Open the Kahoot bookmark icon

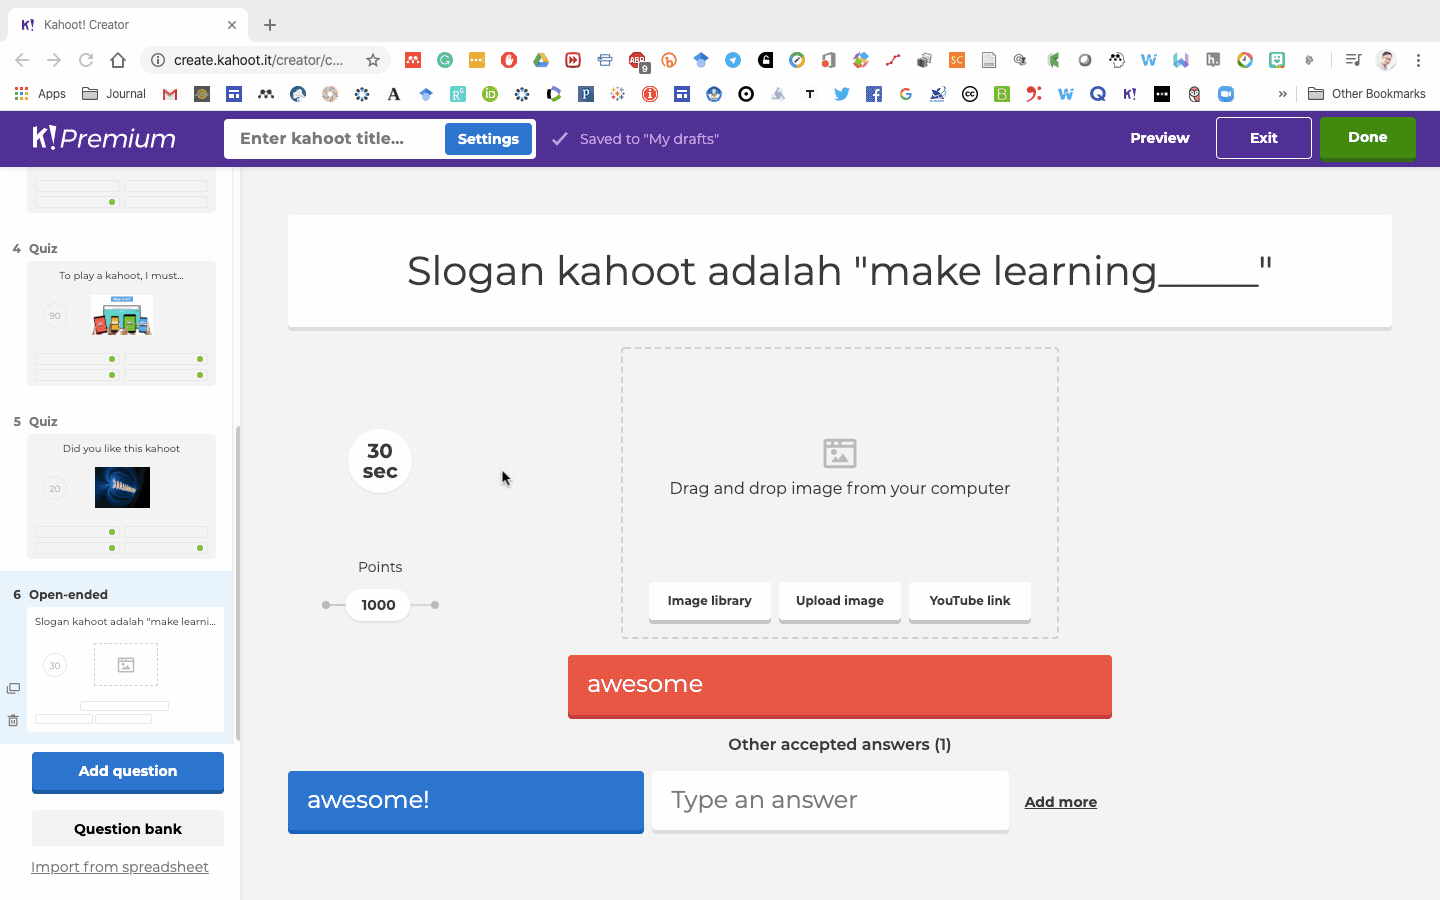(x=1130, y=94)
